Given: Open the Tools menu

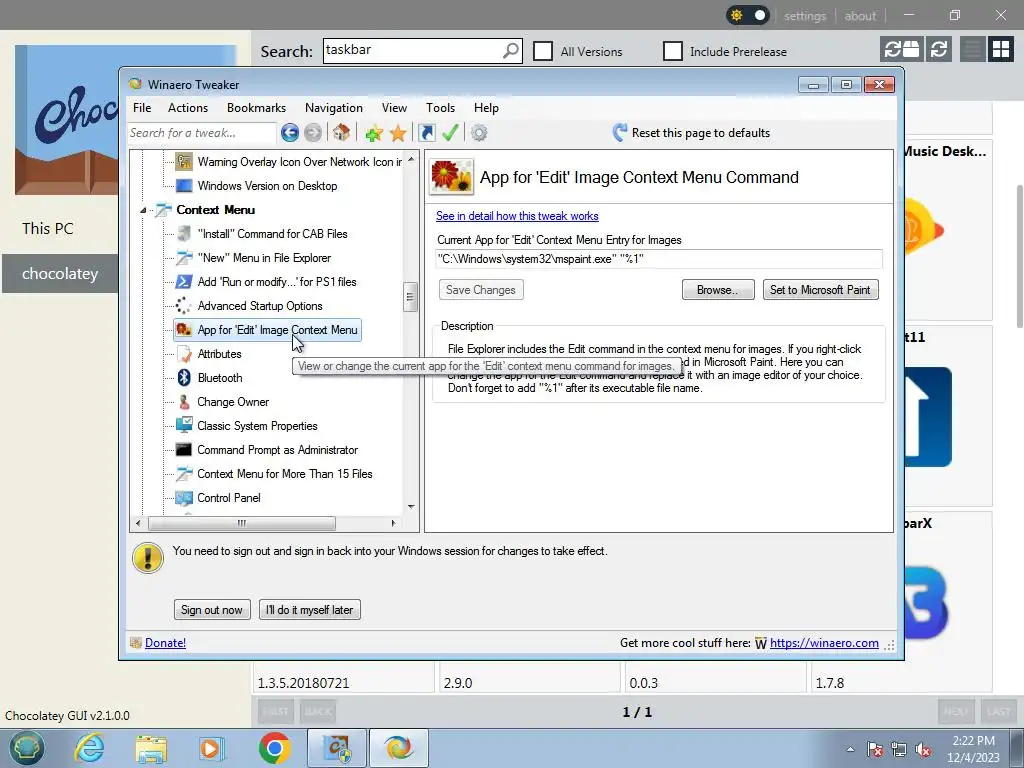Looking at the screenshot, I should point(440,108).
